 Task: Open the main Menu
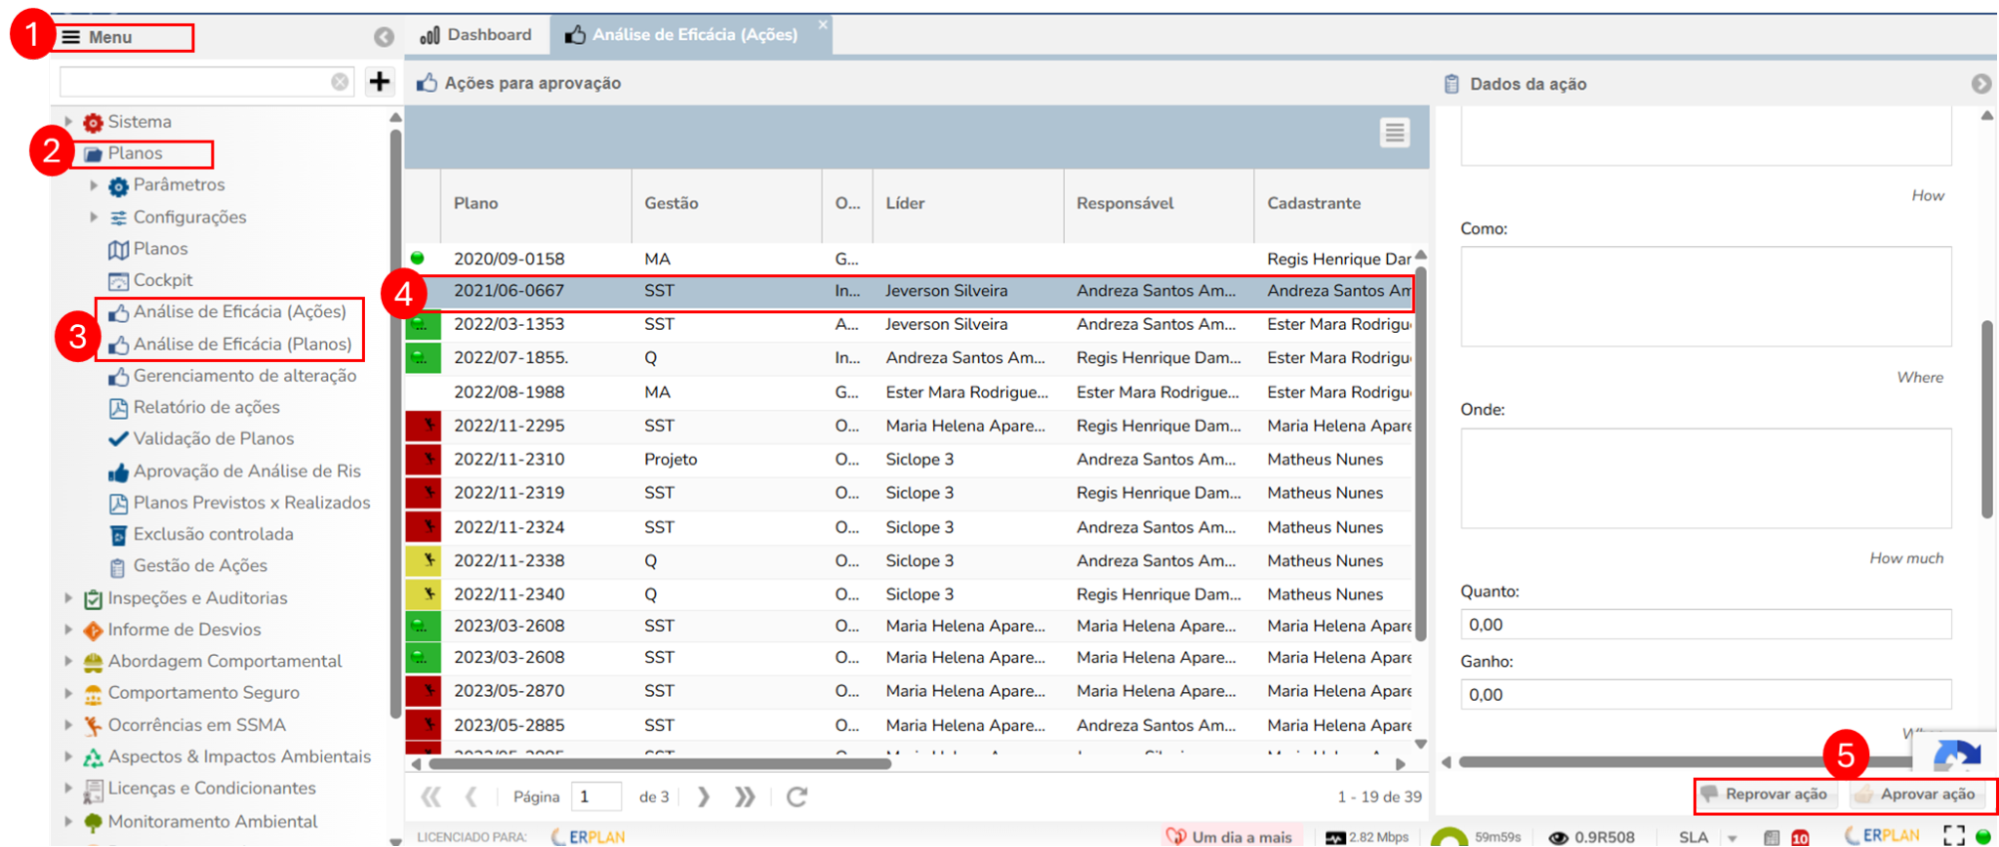tap(110, 37)
